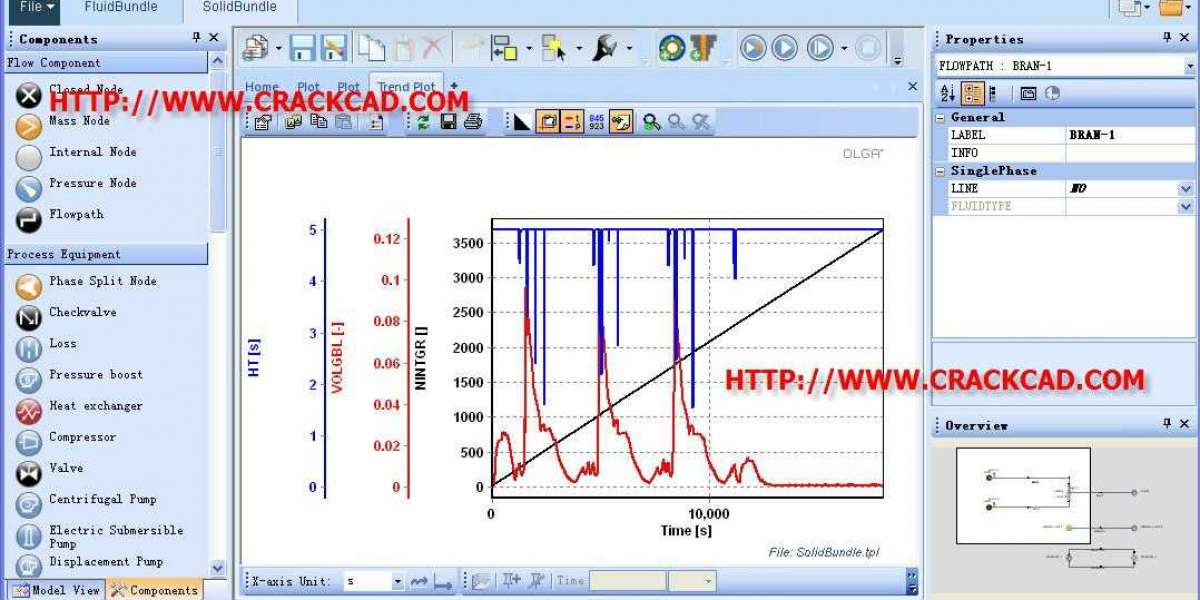This screenshot has height=600, width=1200.
Task: Select the Loss equipment icon
Action: point(30,349)
